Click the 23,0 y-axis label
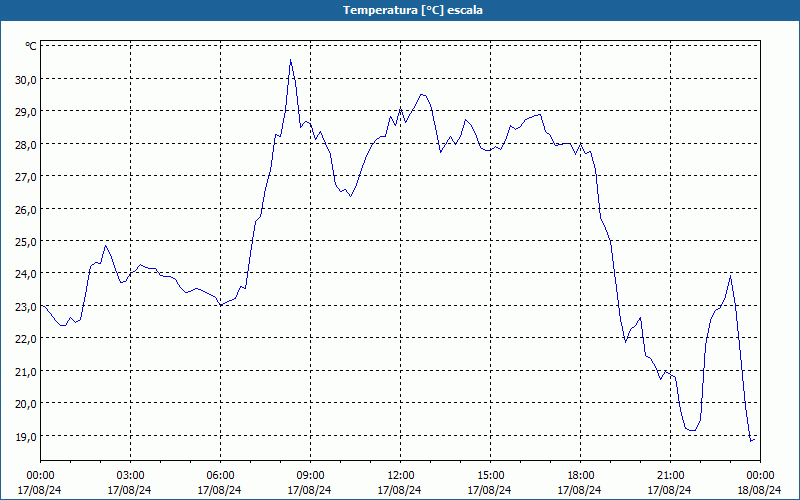Viewport: 800px width, 500px height. click(x=26, y=307)
